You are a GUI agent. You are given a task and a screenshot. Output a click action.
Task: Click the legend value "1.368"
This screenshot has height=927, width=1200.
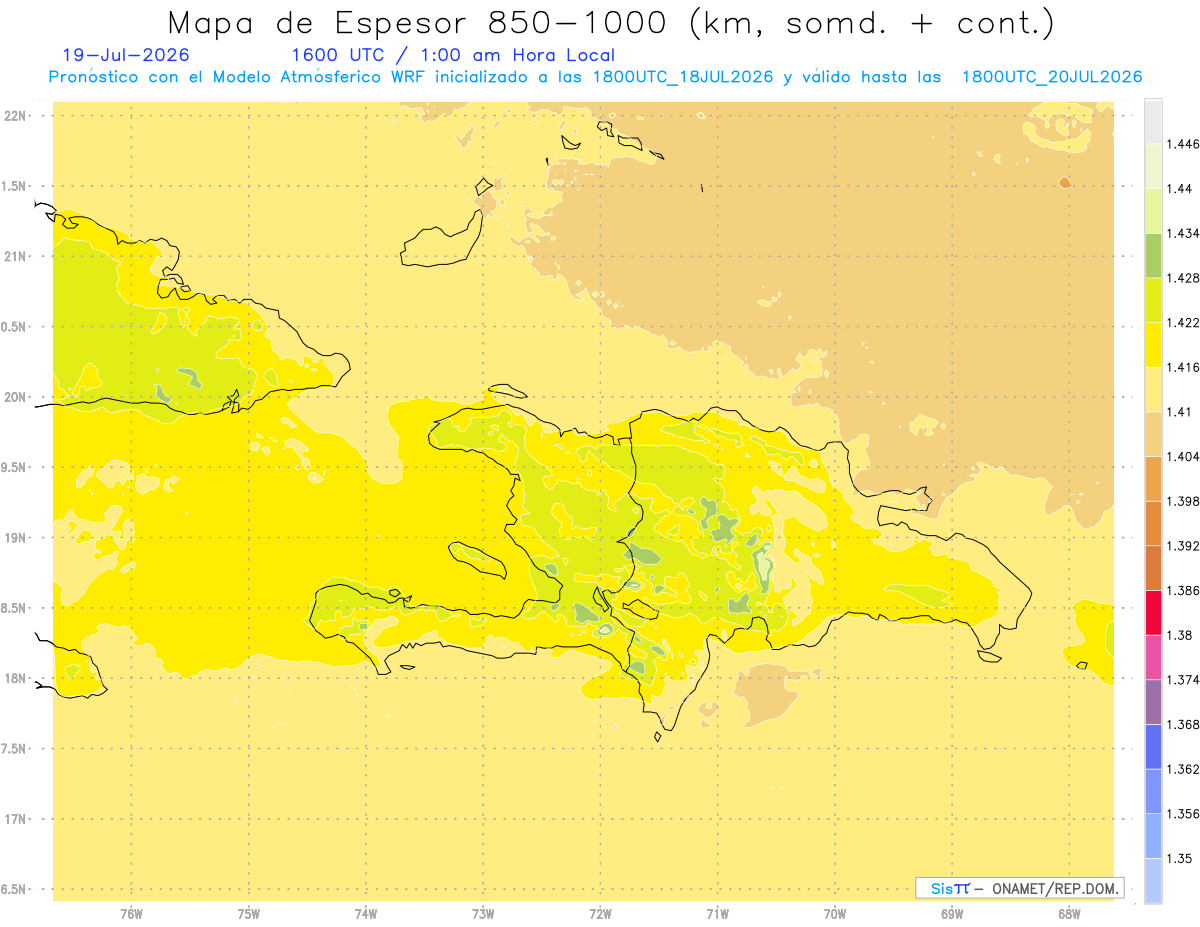[1183, 724]
